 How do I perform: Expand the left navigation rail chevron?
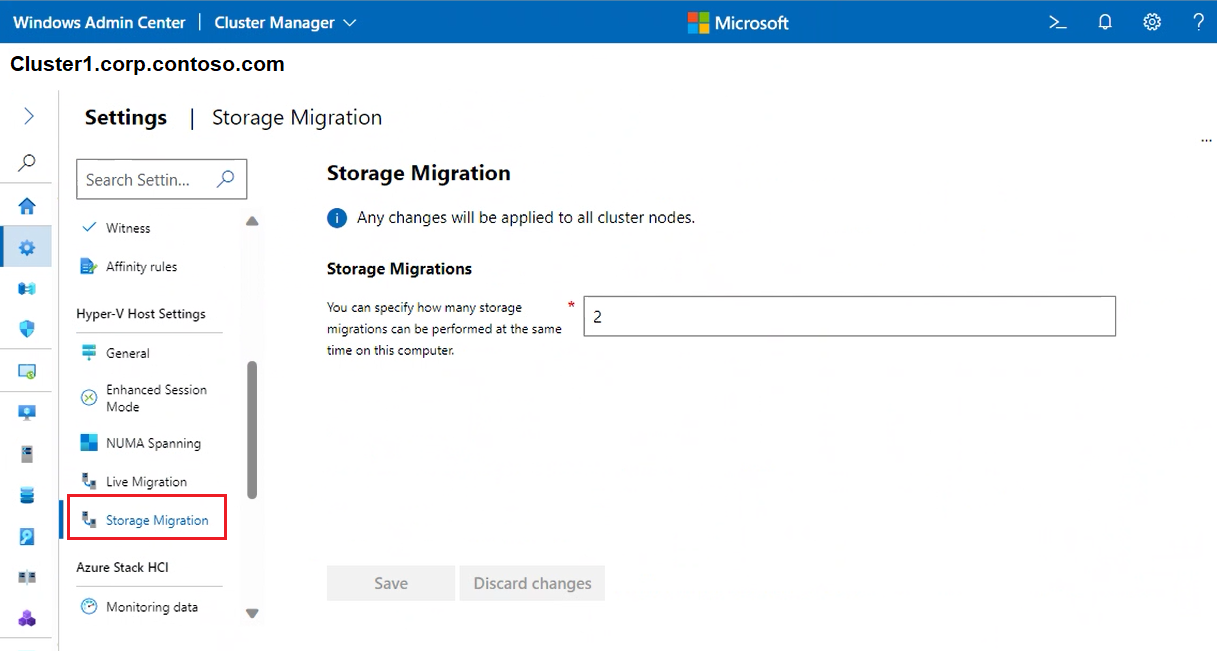(28, 117)
